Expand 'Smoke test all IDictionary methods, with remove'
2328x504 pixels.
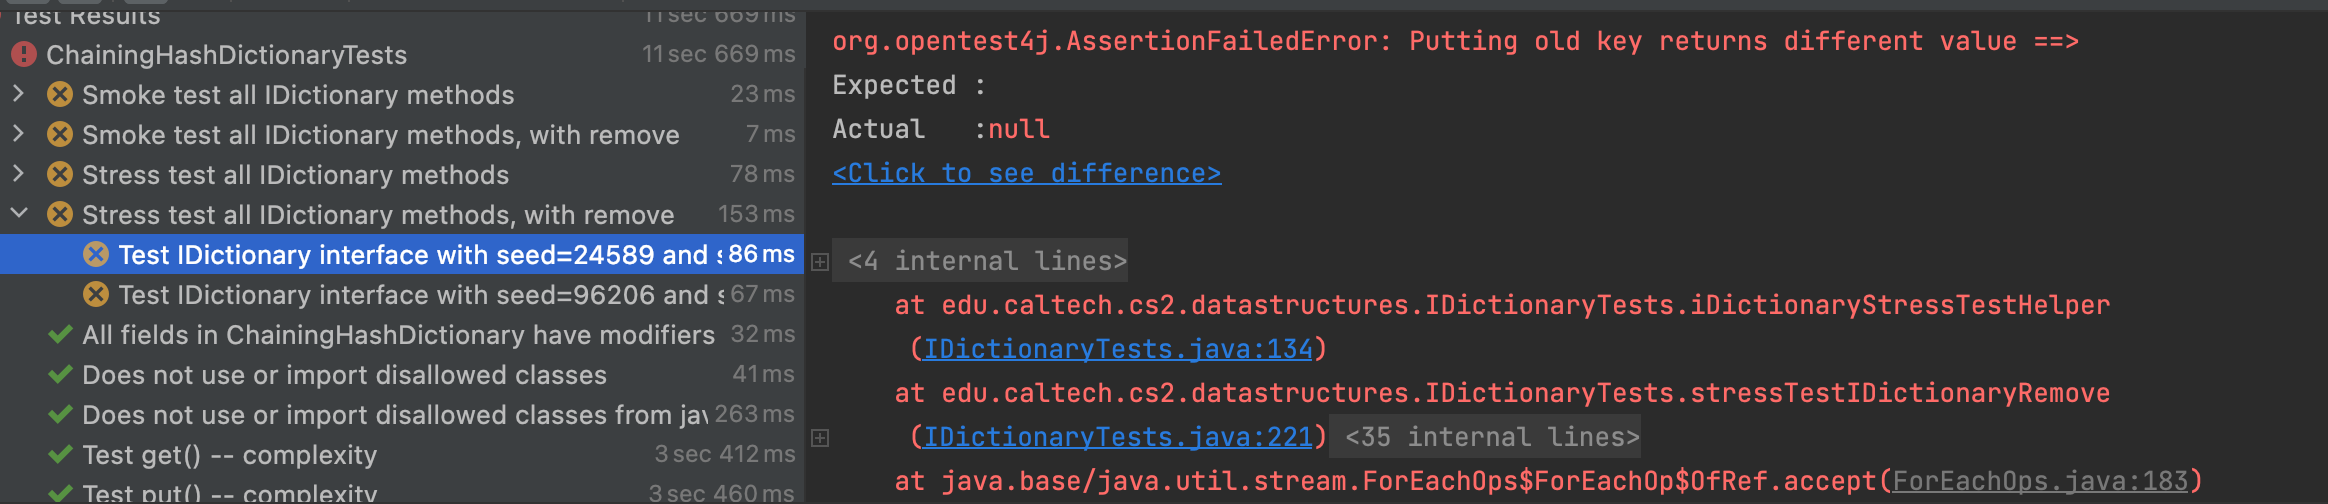point(18,134)
